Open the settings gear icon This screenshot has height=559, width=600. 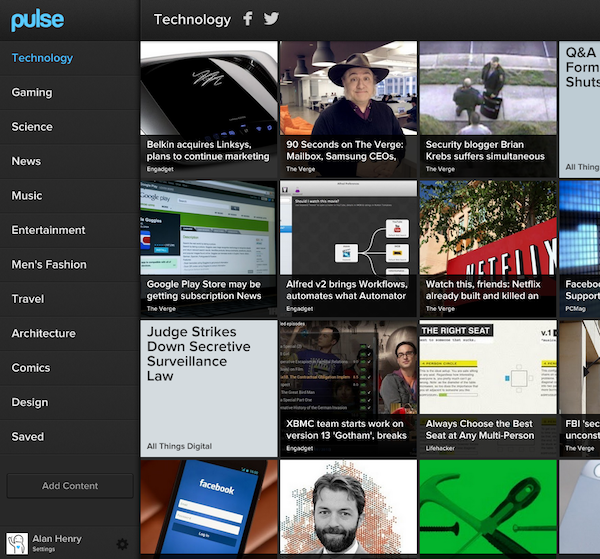pos(122,544)
